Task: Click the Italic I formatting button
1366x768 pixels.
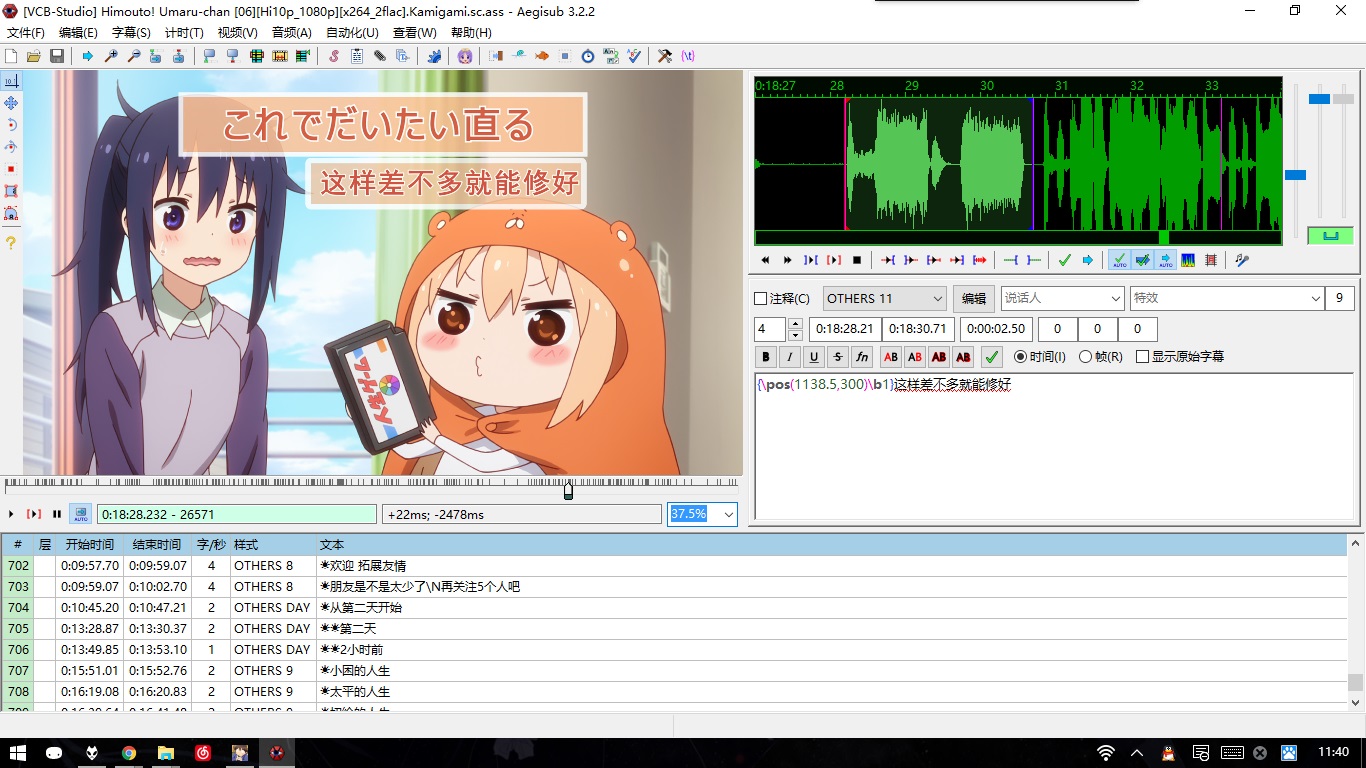Action: pyautogui.click(x=790, y=356)
